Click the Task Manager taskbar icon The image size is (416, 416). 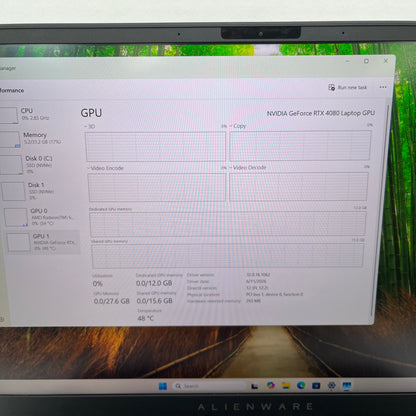click(347, 386)
